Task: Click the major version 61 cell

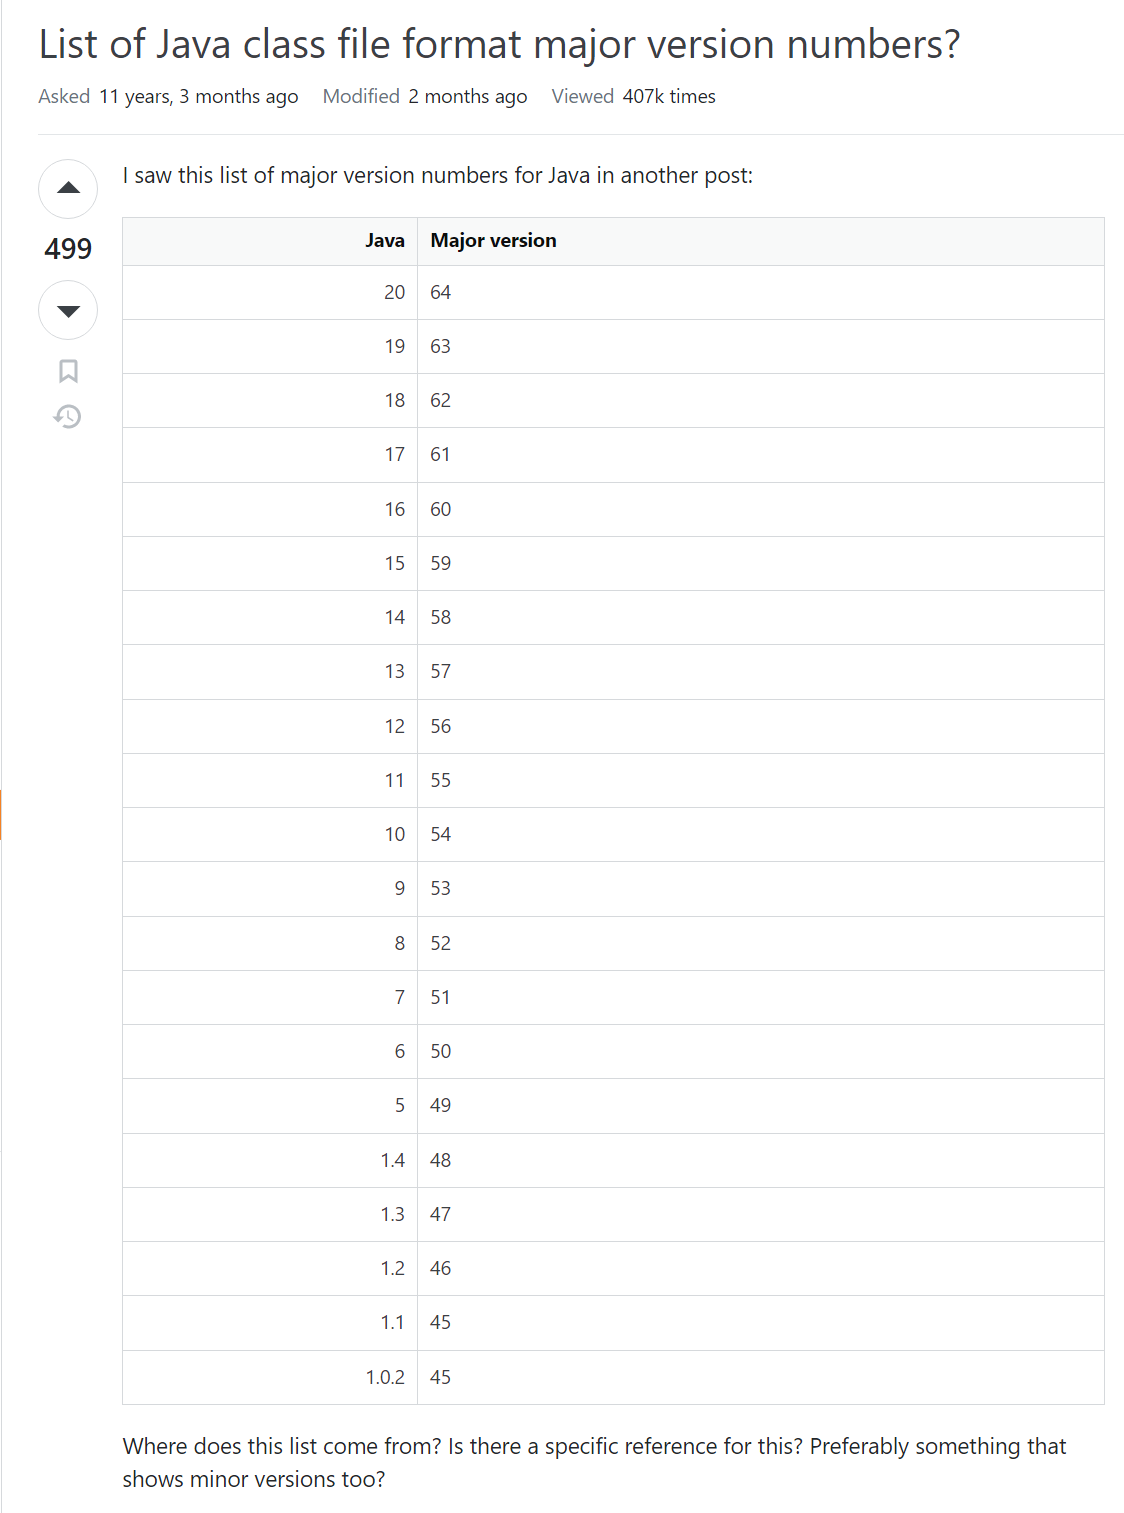Action: point(441,455)
